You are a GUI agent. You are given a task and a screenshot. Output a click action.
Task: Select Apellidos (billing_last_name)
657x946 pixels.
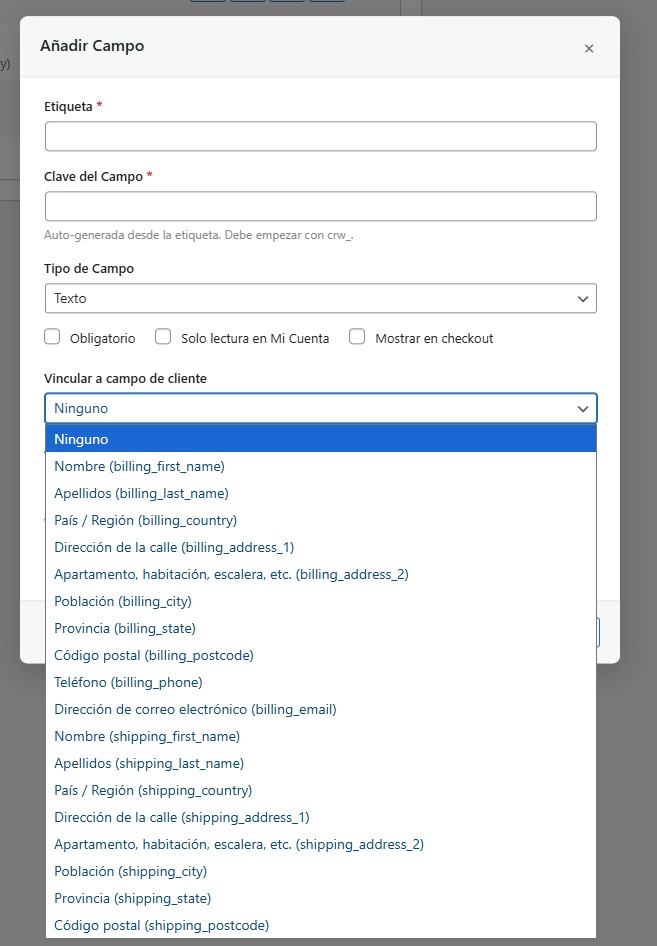[141, 493]
